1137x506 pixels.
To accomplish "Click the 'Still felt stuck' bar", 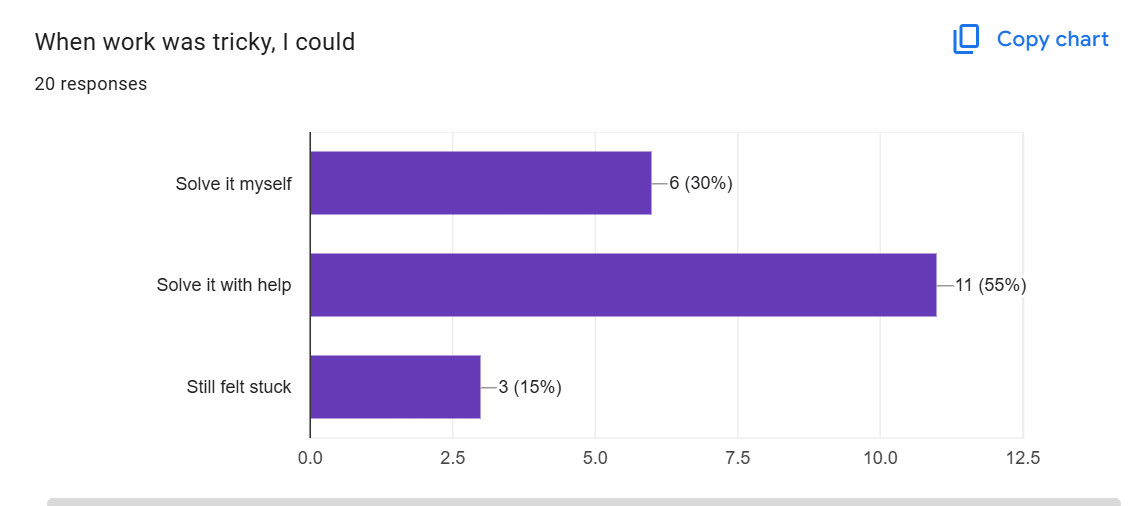I will pos(395,387).
